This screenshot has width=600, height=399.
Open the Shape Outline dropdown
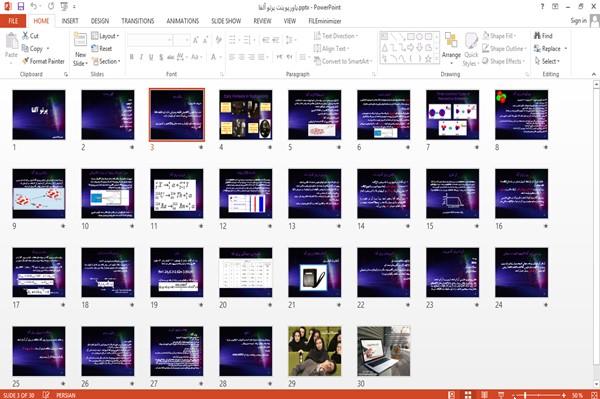504,49
